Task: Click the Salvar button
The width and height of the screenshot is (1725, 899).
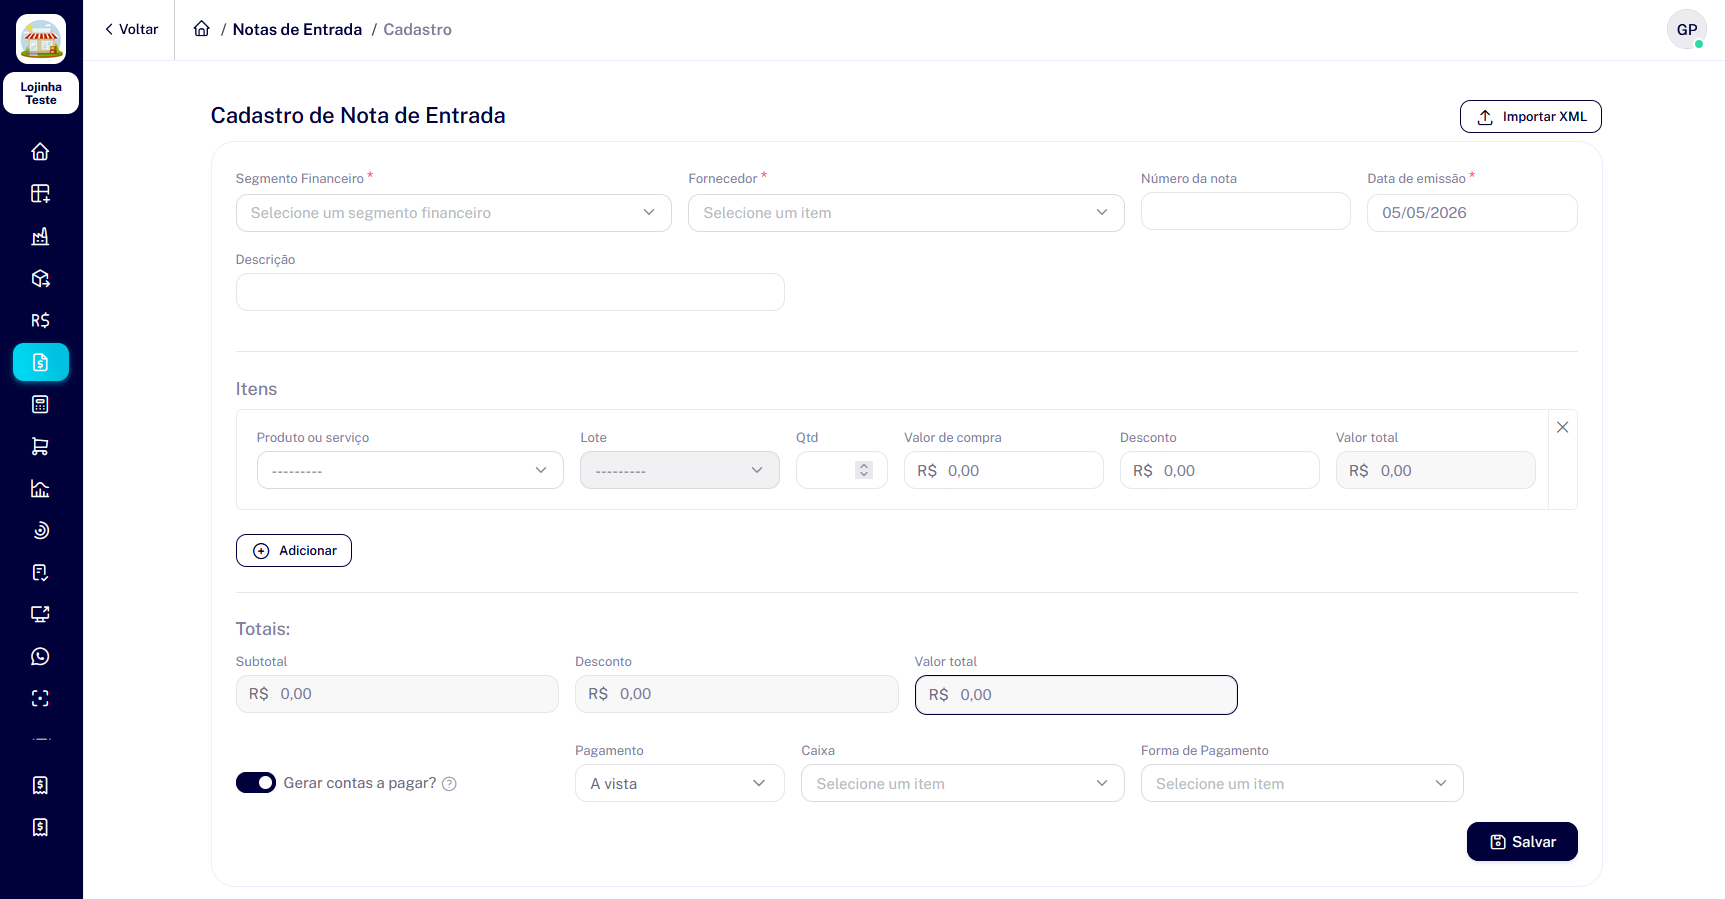Action: tap(1522, 841)
